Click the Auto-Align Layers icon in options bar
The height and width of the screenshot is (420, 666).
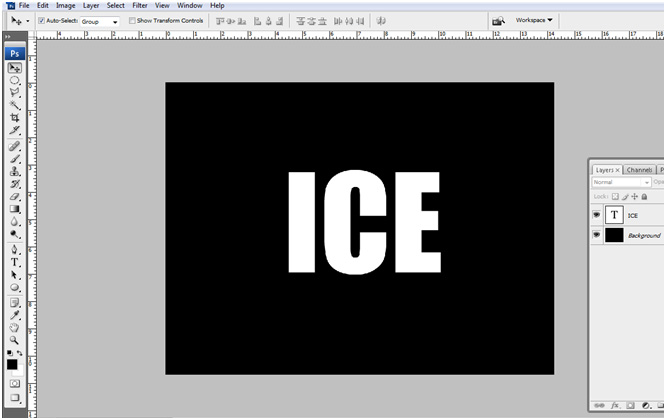[x=381, y=20]
